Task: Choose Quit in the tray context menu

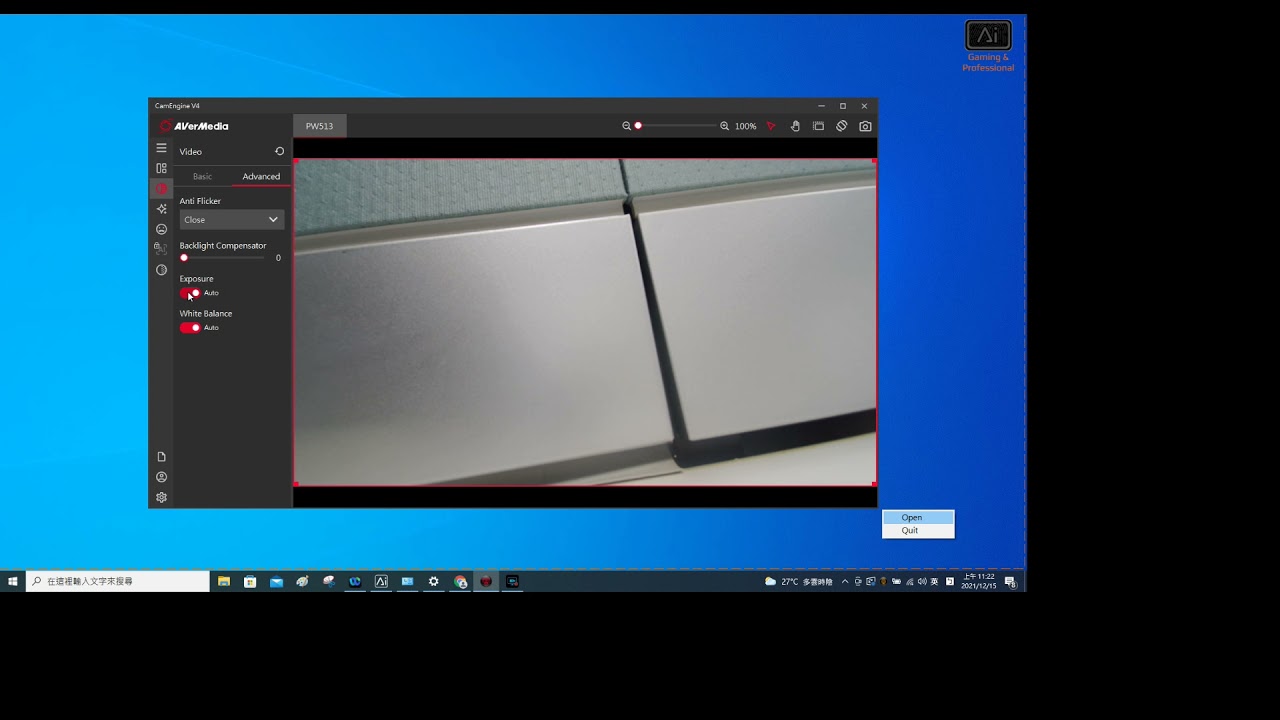Action: pos(918,531)
